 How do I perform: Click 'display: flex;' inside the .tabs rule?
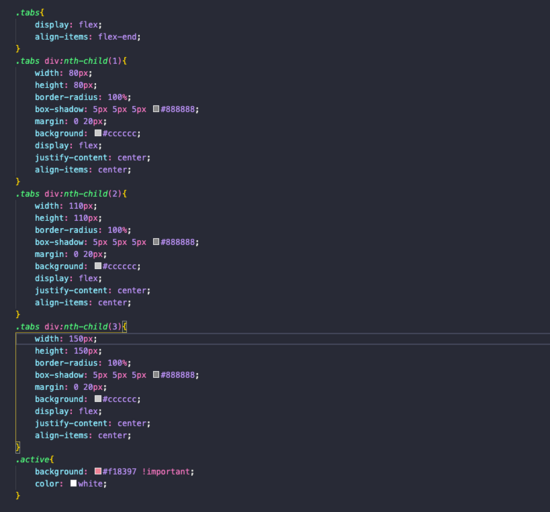point(68,25)
